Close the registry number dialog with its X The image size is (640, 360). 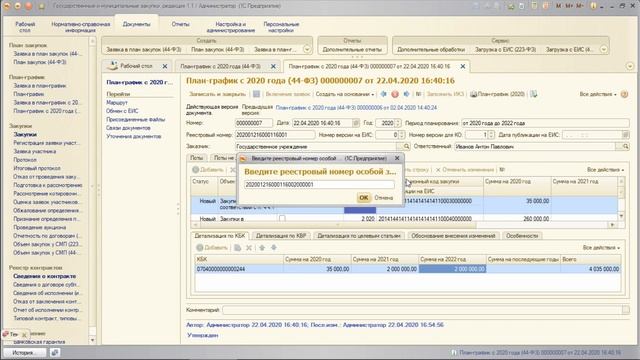pyautogui.click(x=397, y=158)
